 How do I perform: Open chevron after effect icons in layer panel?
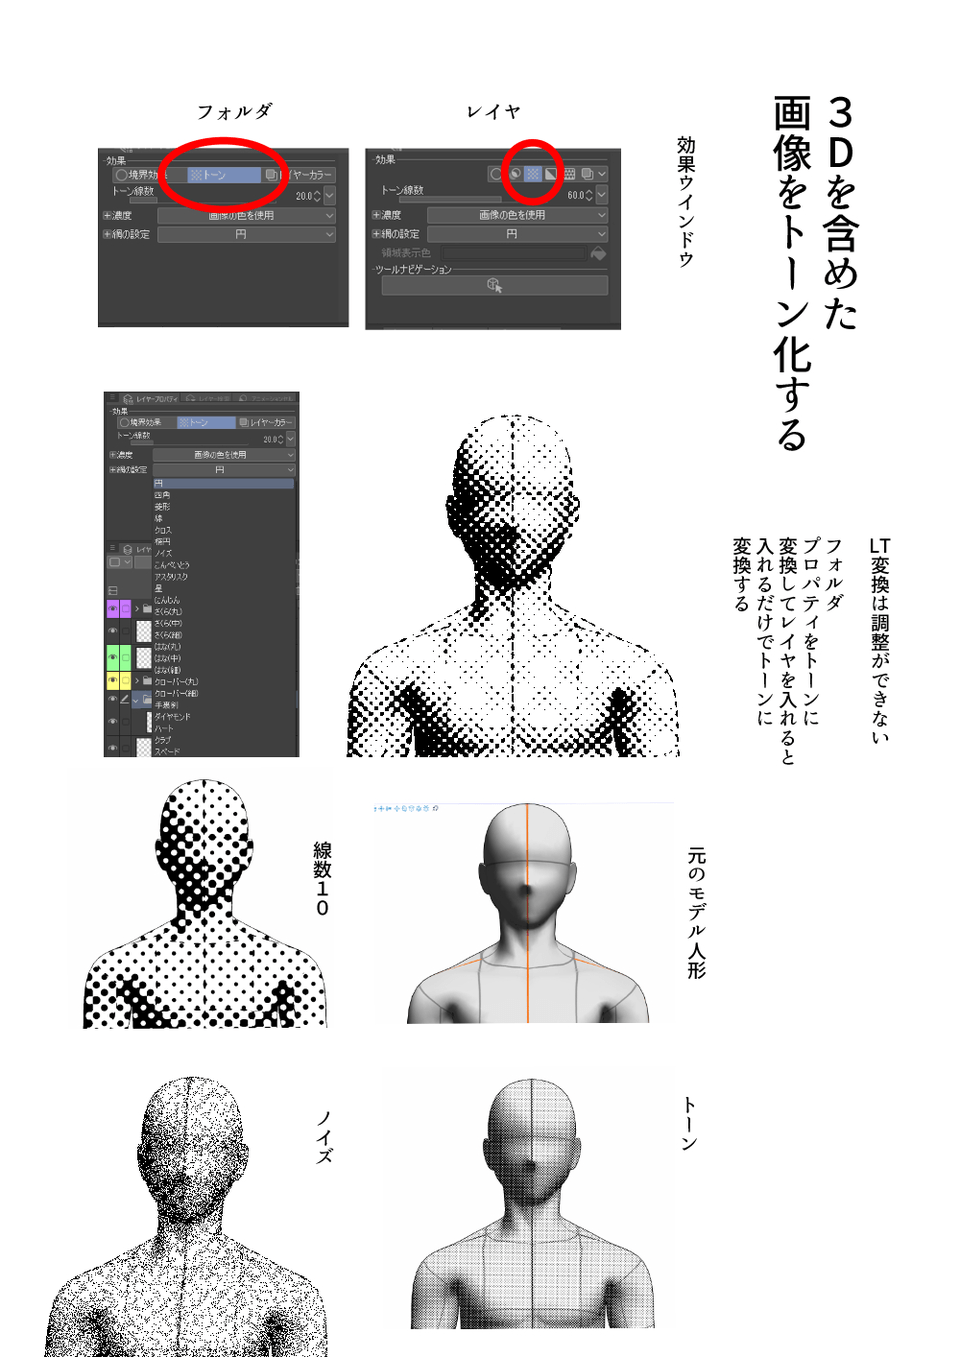(x=602, y=174)
